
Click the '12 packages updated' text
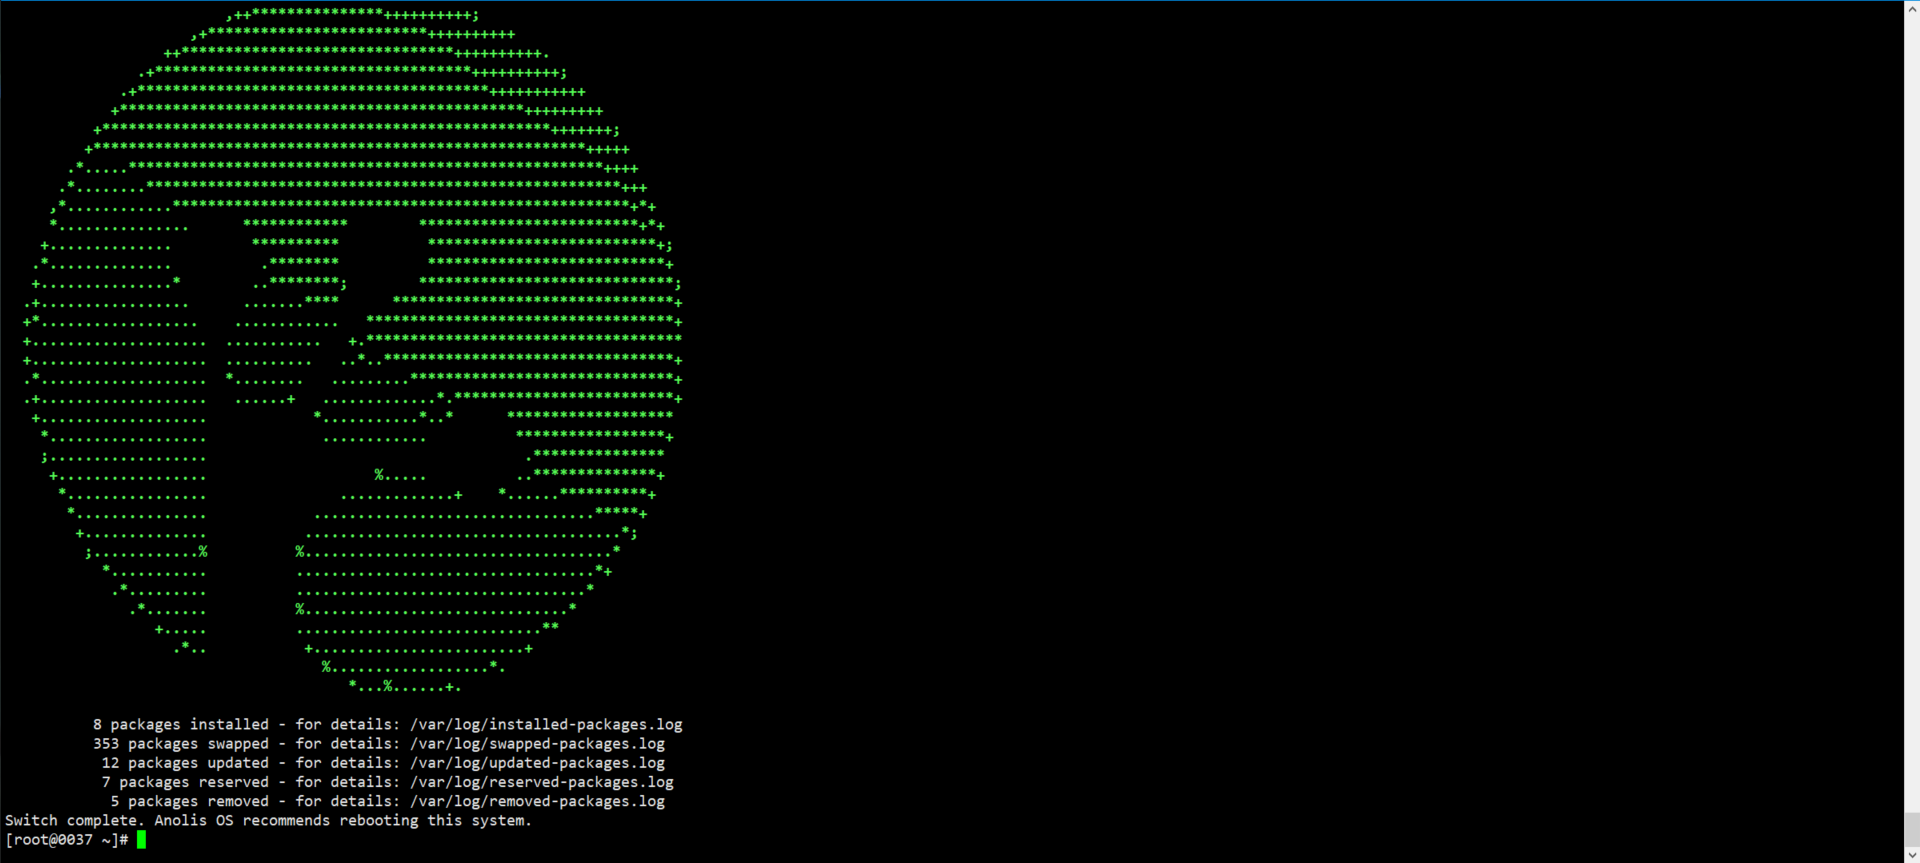185,763
